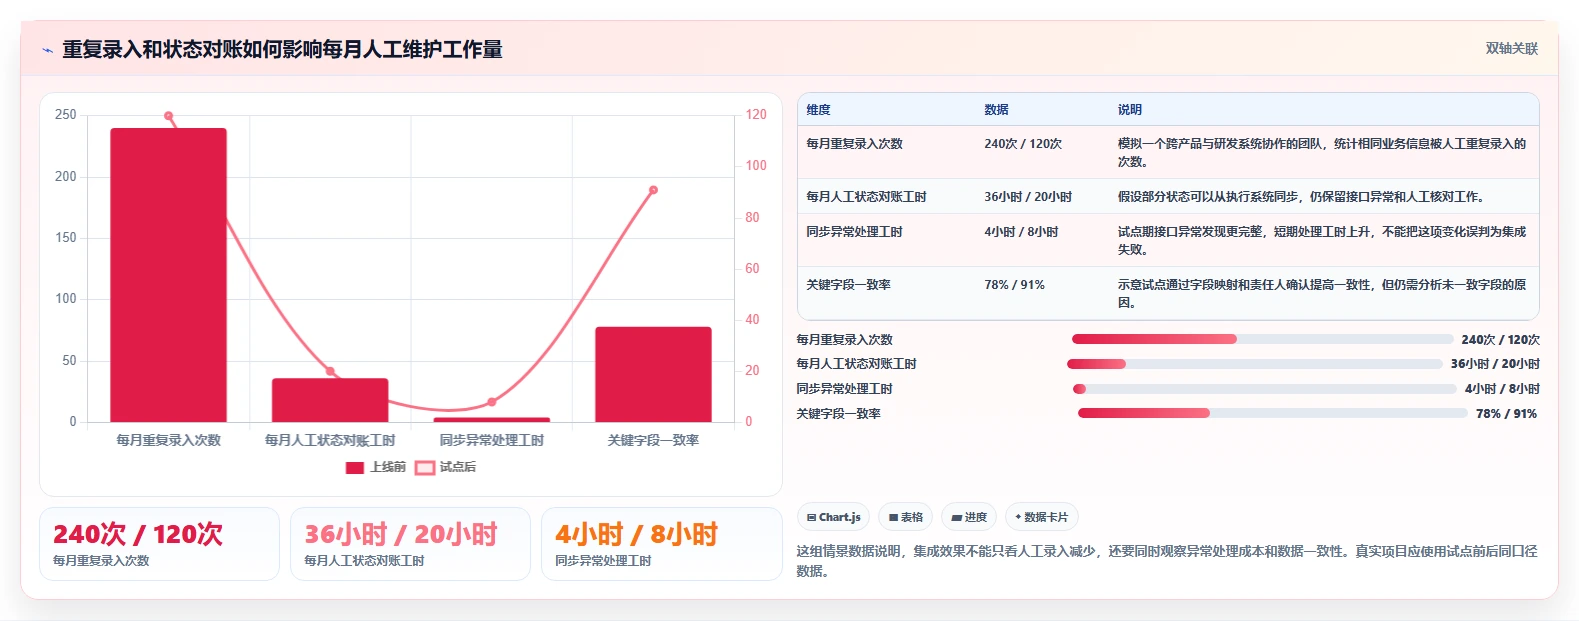This screenshot has width=1579, height=621.
Task: Click the 双轴关联 badge in the header
Action: pyautogui.click(x=1511, y=48)
